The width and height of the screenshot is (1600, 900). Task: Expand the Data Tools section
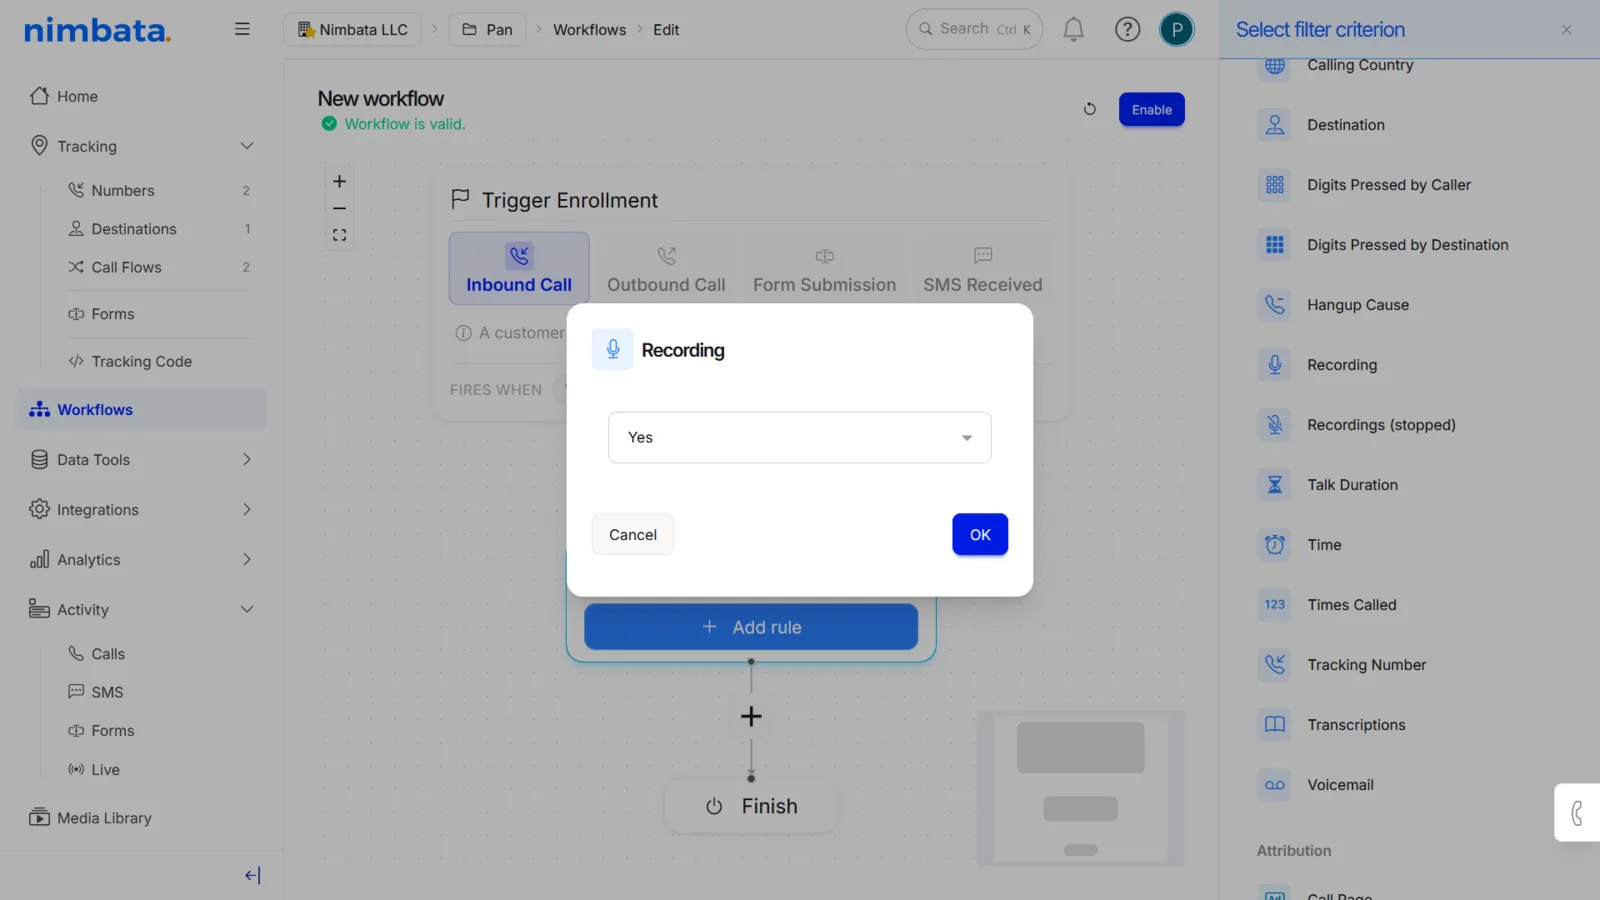(247, 460)
